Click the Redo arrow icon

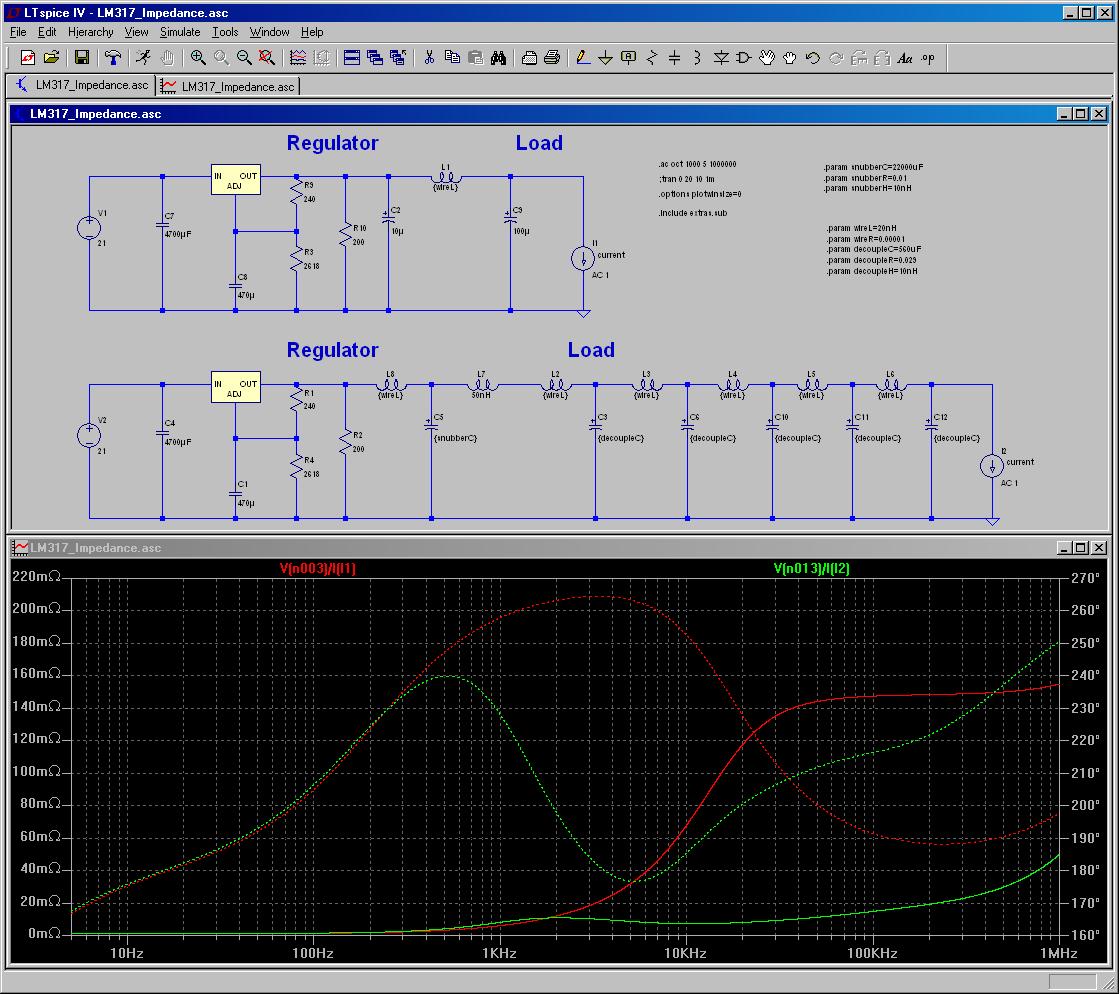point(836,58)
